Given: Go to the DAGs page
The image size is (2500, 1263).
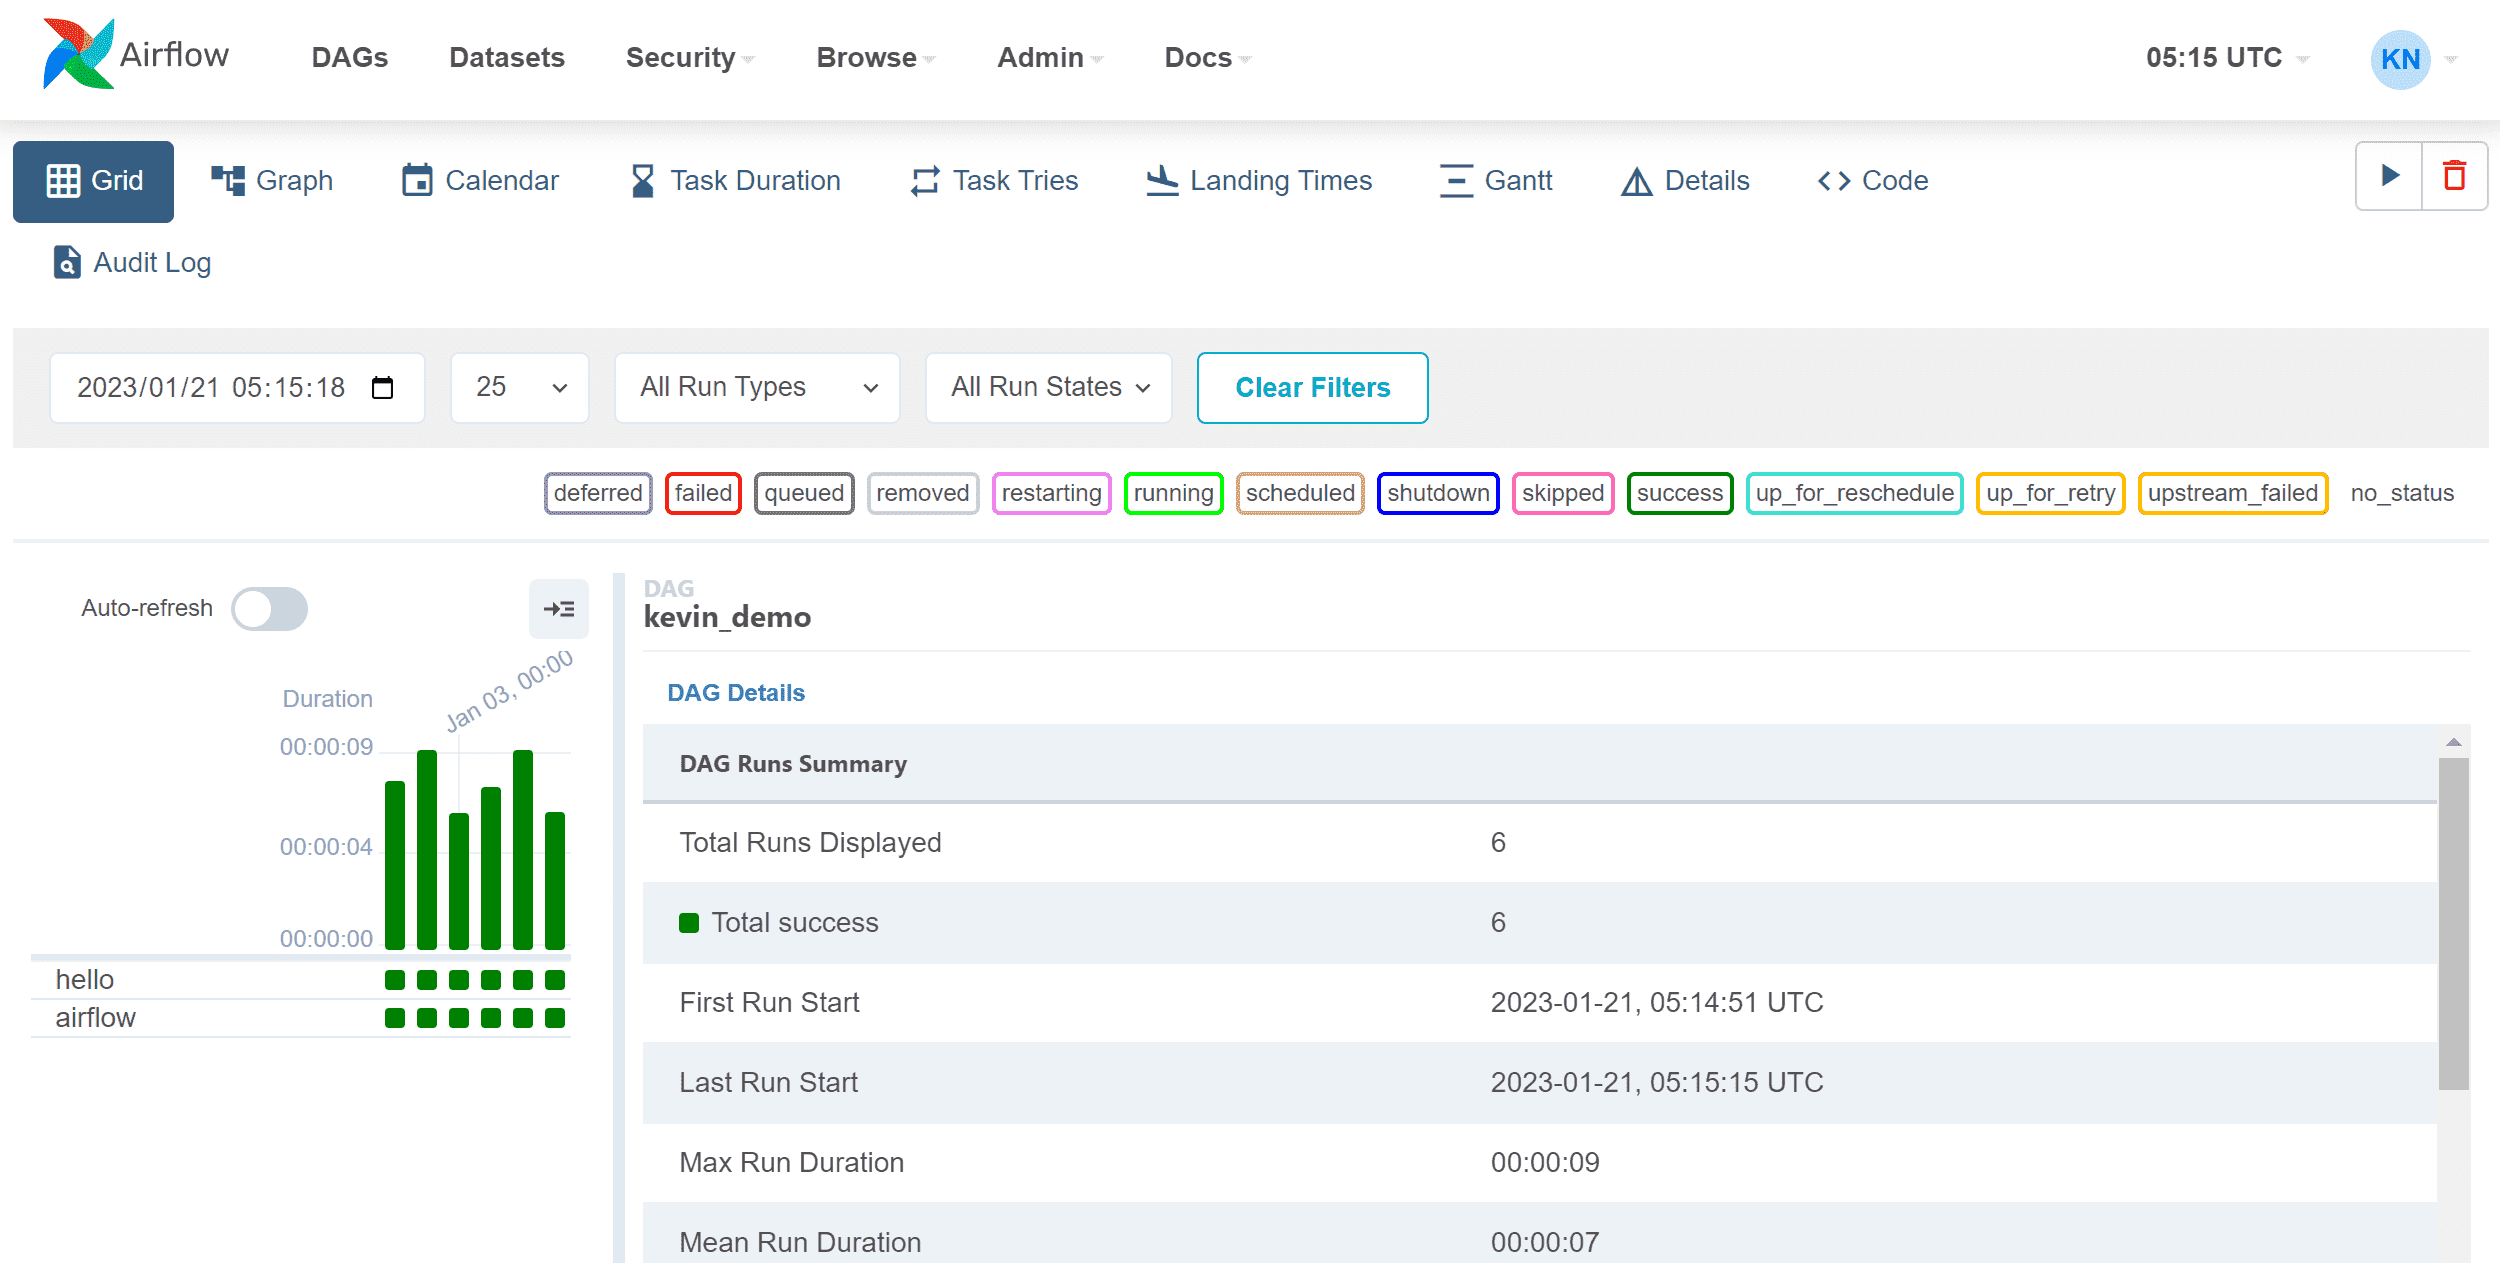Looking at the screenshot, I should [349, 58].
